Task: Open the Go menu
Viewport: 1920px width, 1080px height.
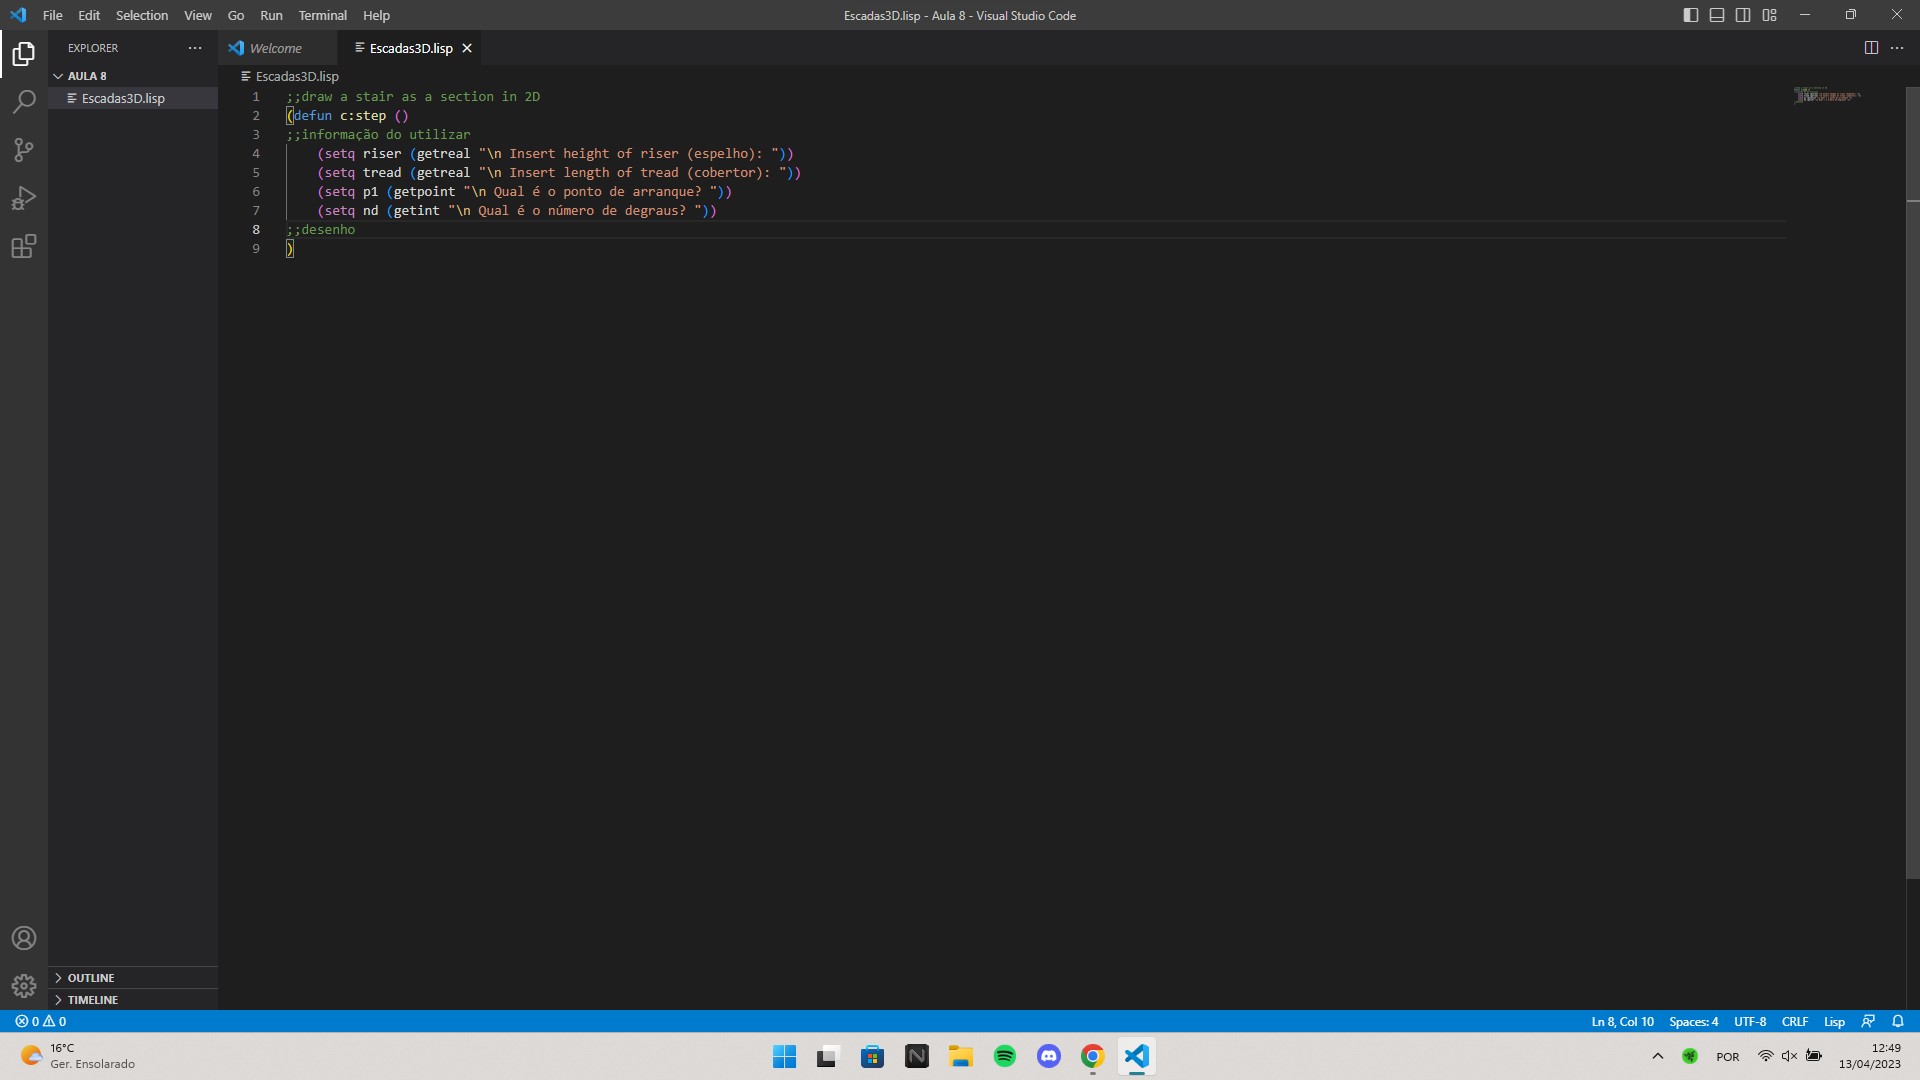Action: pos(236,15)
